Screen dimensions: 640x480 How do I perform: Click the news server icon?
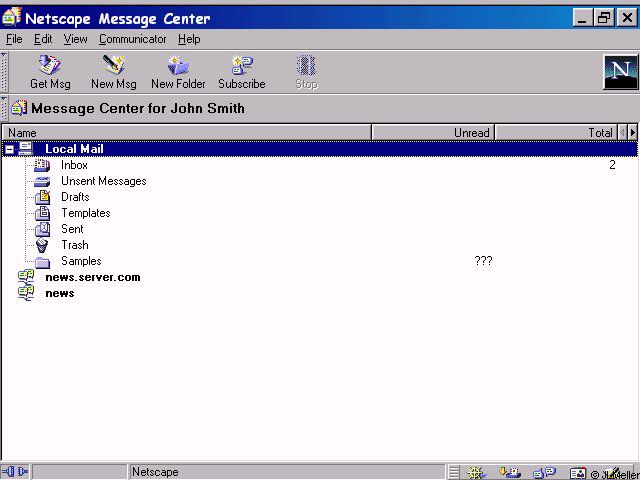coord(26,293)
